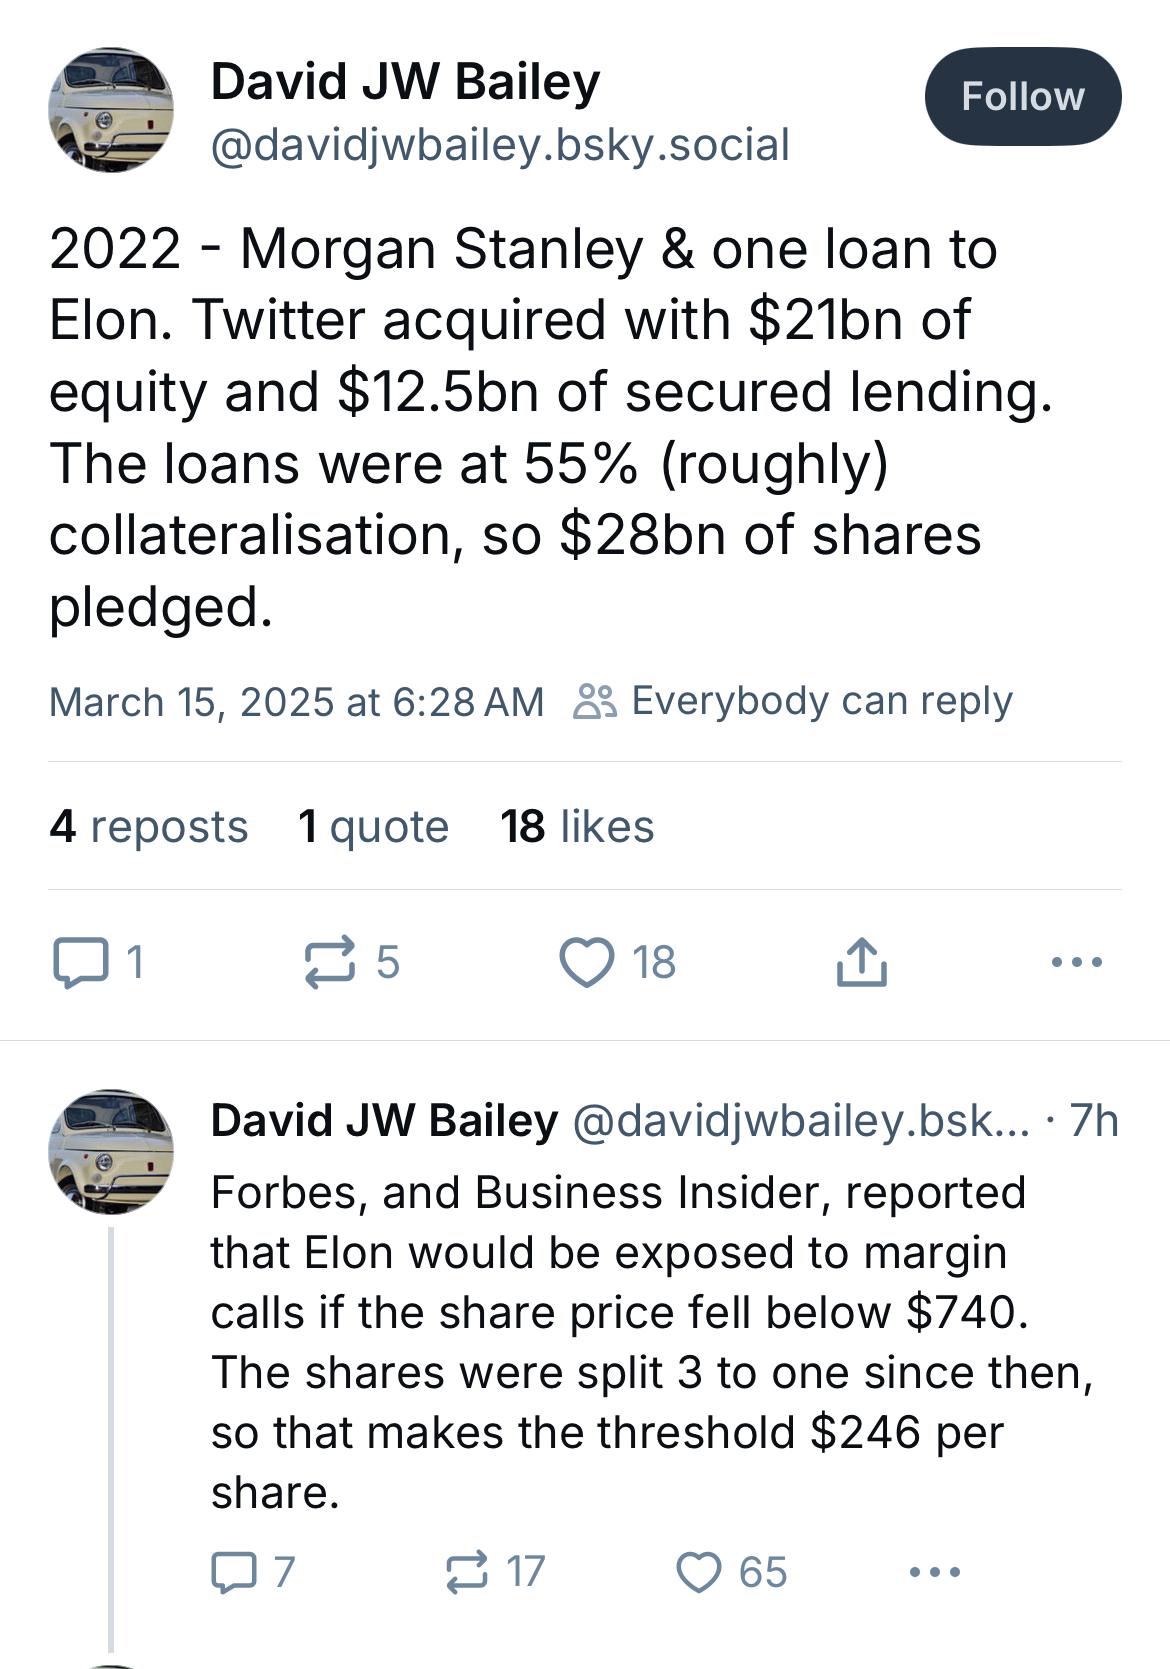The image size is (1170, 1669).
Task: Open the reply author's name link
Action: point(384,1121)
